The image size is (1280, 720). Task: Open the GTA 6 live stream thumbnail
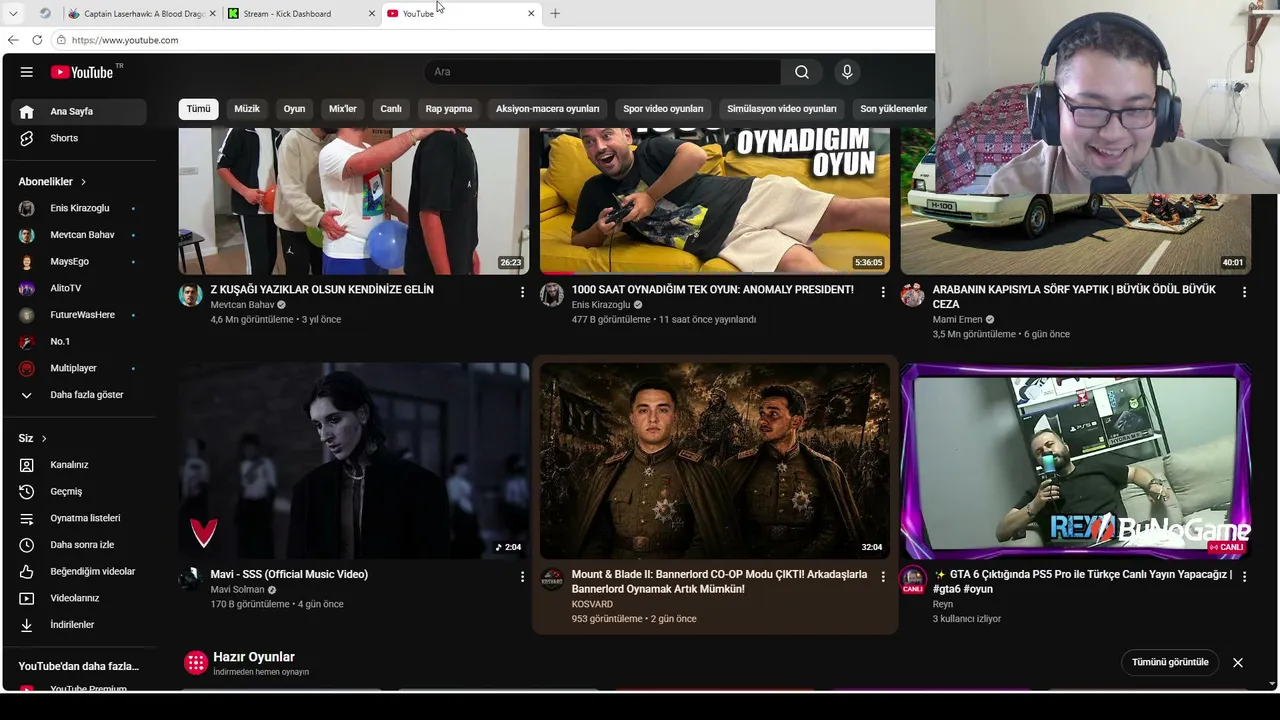(x=1076, y=460)
